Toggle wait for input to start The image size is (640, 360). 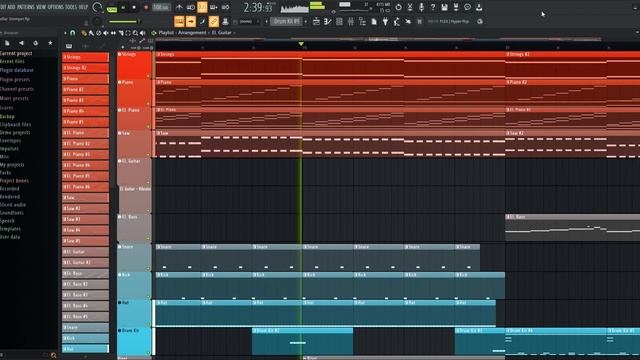tap(191, 7)
